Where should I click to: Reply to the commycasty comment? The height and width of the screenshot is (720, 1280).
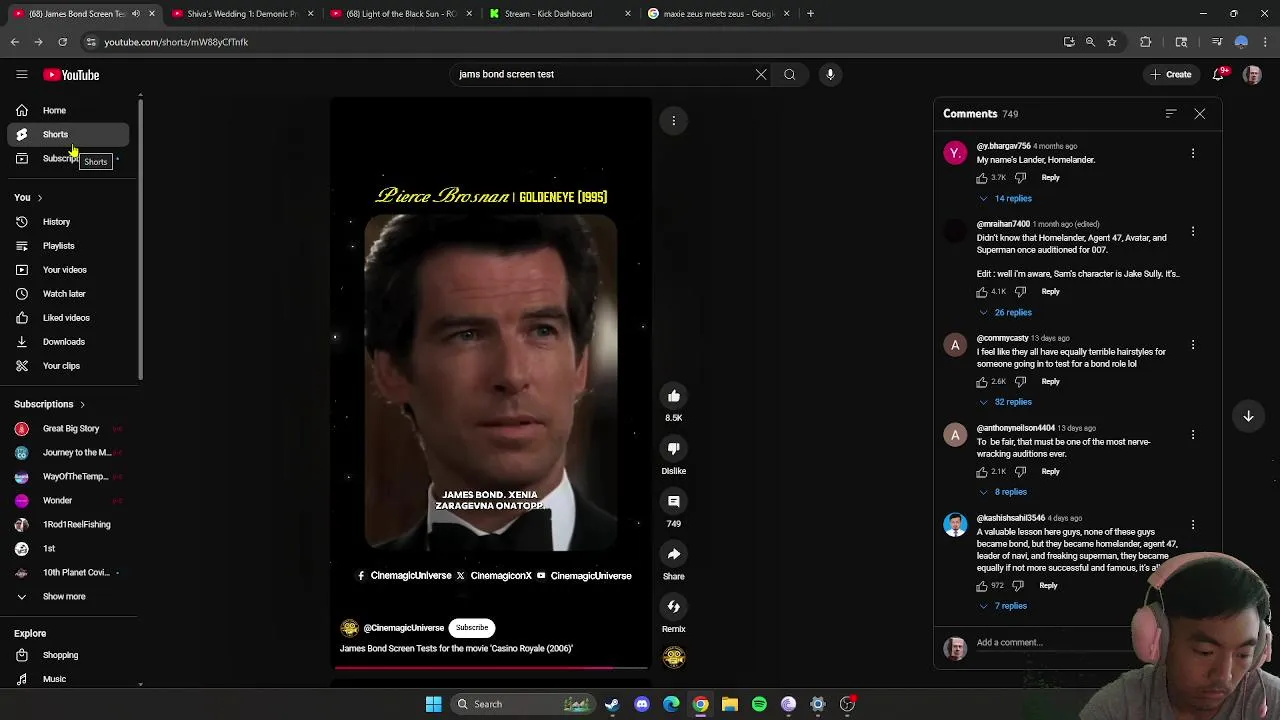point(1050,382)
